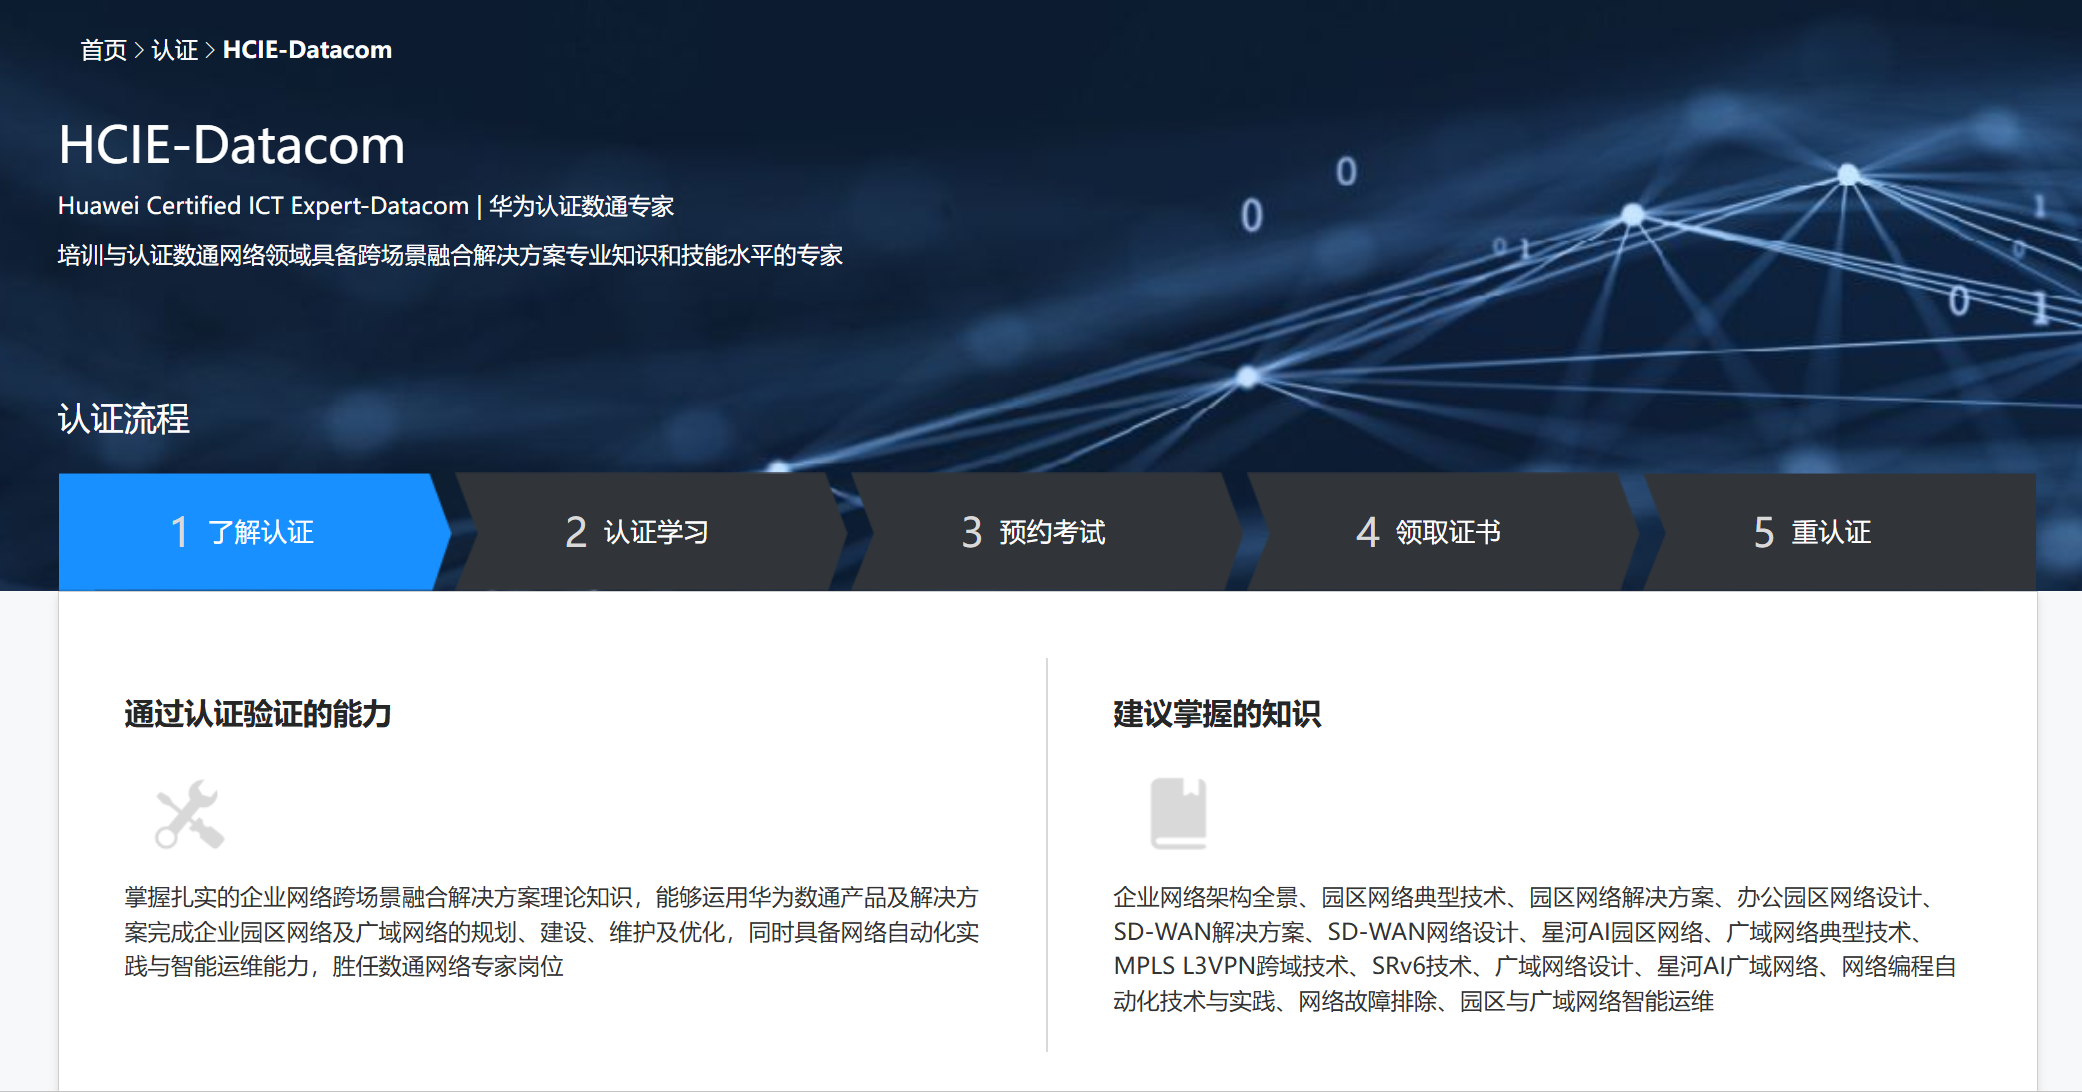Open the 认证 breadcrumb link
2082x1092 pixels.
click(x=175, y=50)
